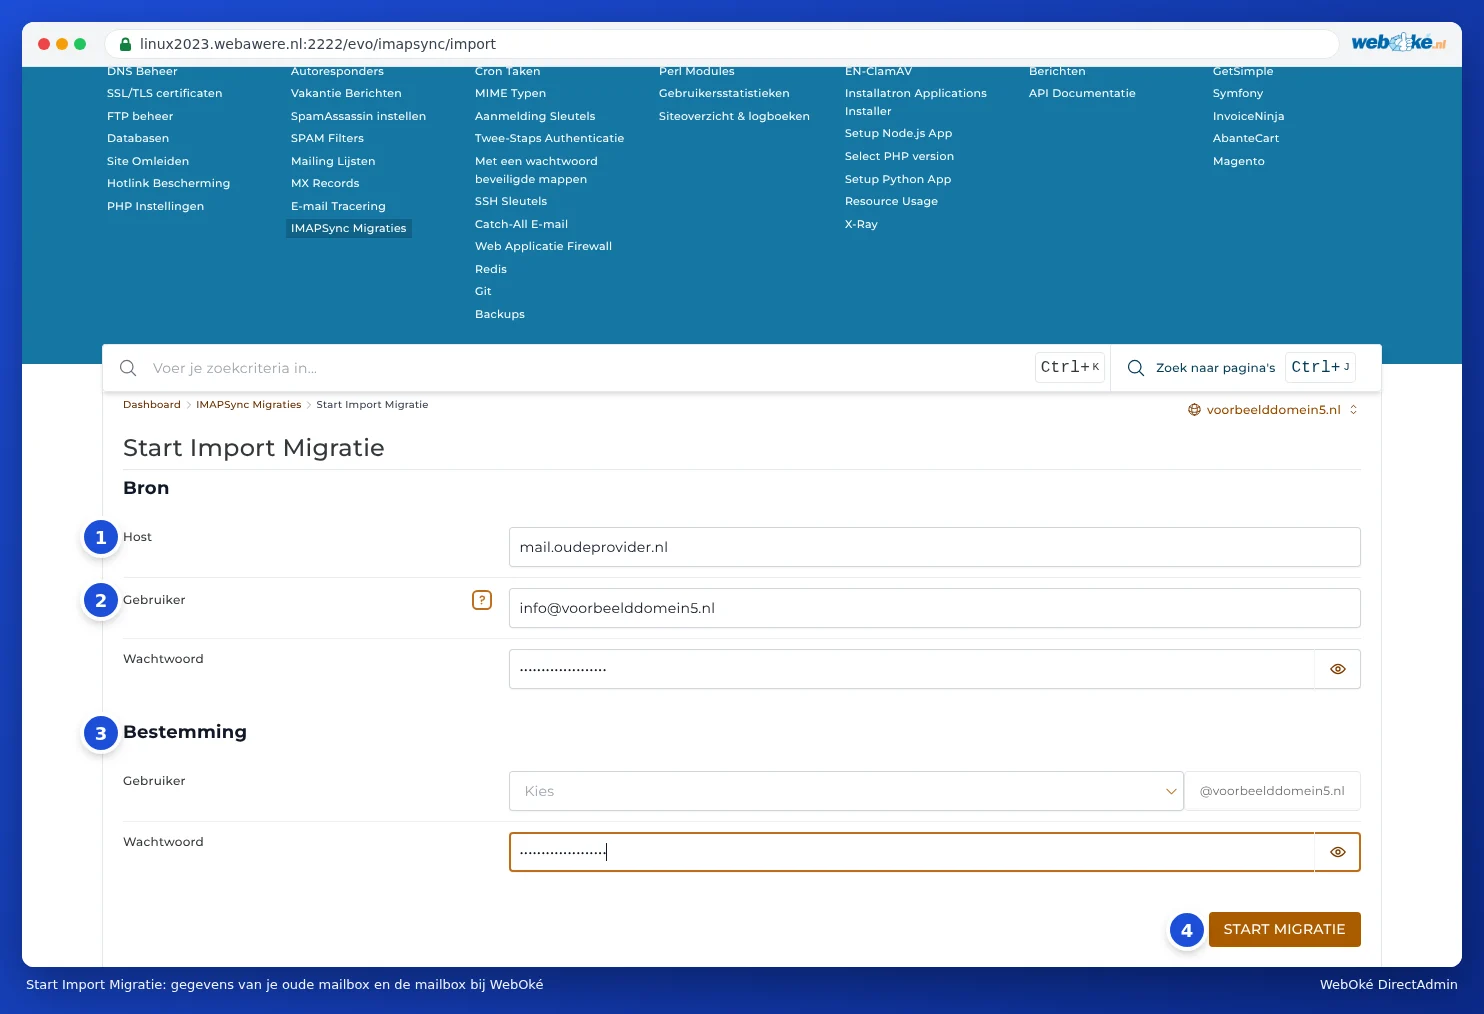This screenshot has height=1014, width=1484.
Task: Open Setup Node.js App link
Action: tap(898, 134)
